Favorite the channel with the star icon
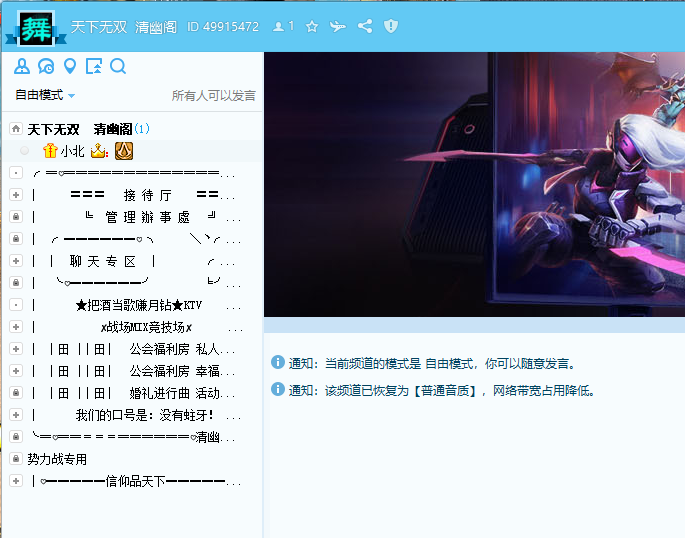This screenshot has width=685, height=538. [312, 27]
